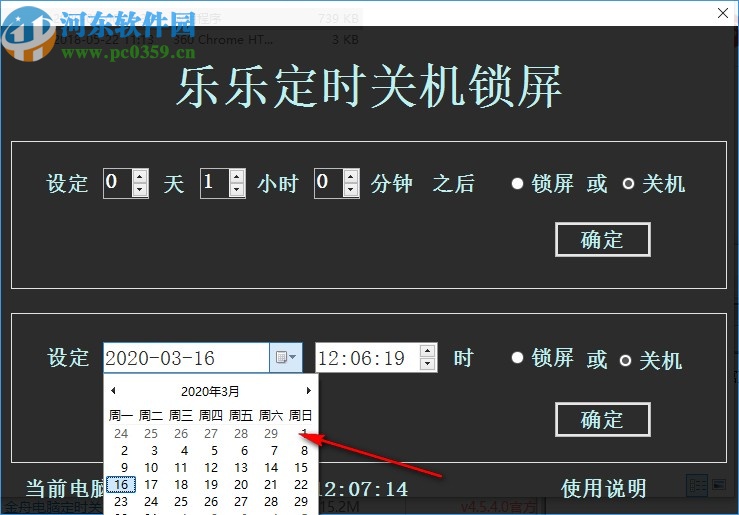The width and height of the screenshot is (739, 515).
Task: Increase the days spinner value
Action: (x=140, y=177)
